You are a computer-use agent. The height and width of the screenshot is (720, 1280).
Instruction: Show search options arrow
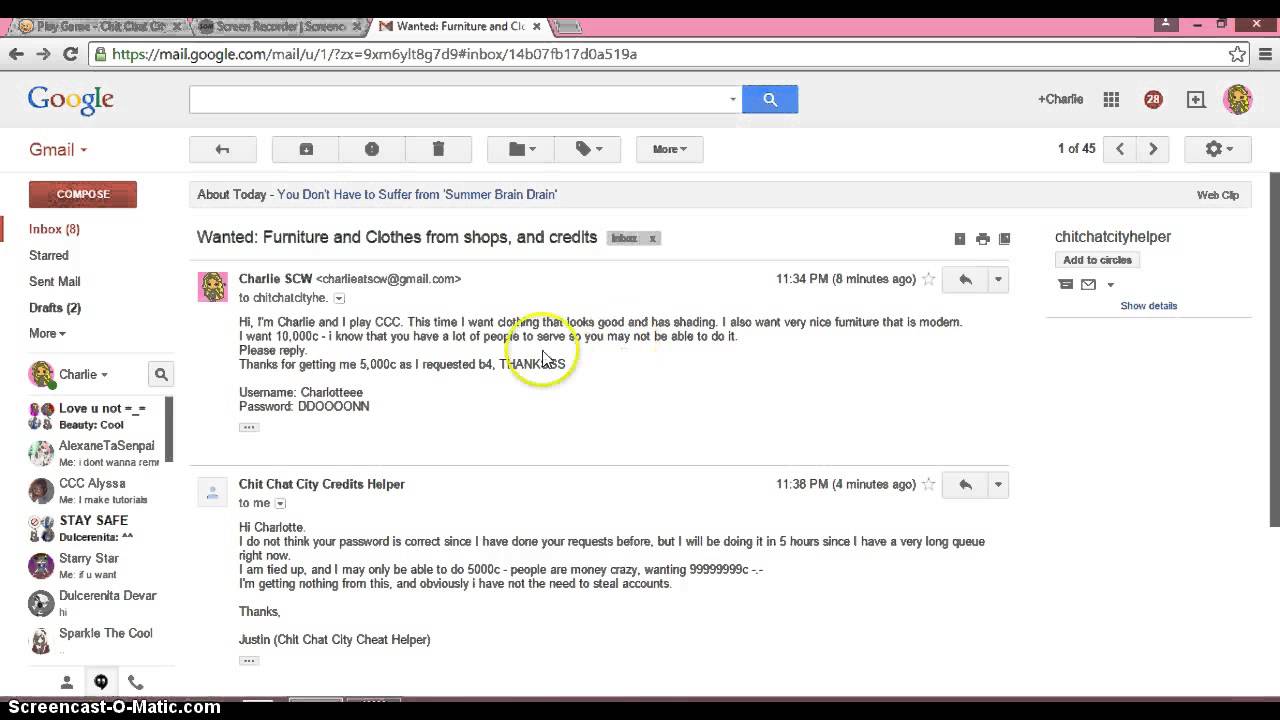click(x=733, y=99)
